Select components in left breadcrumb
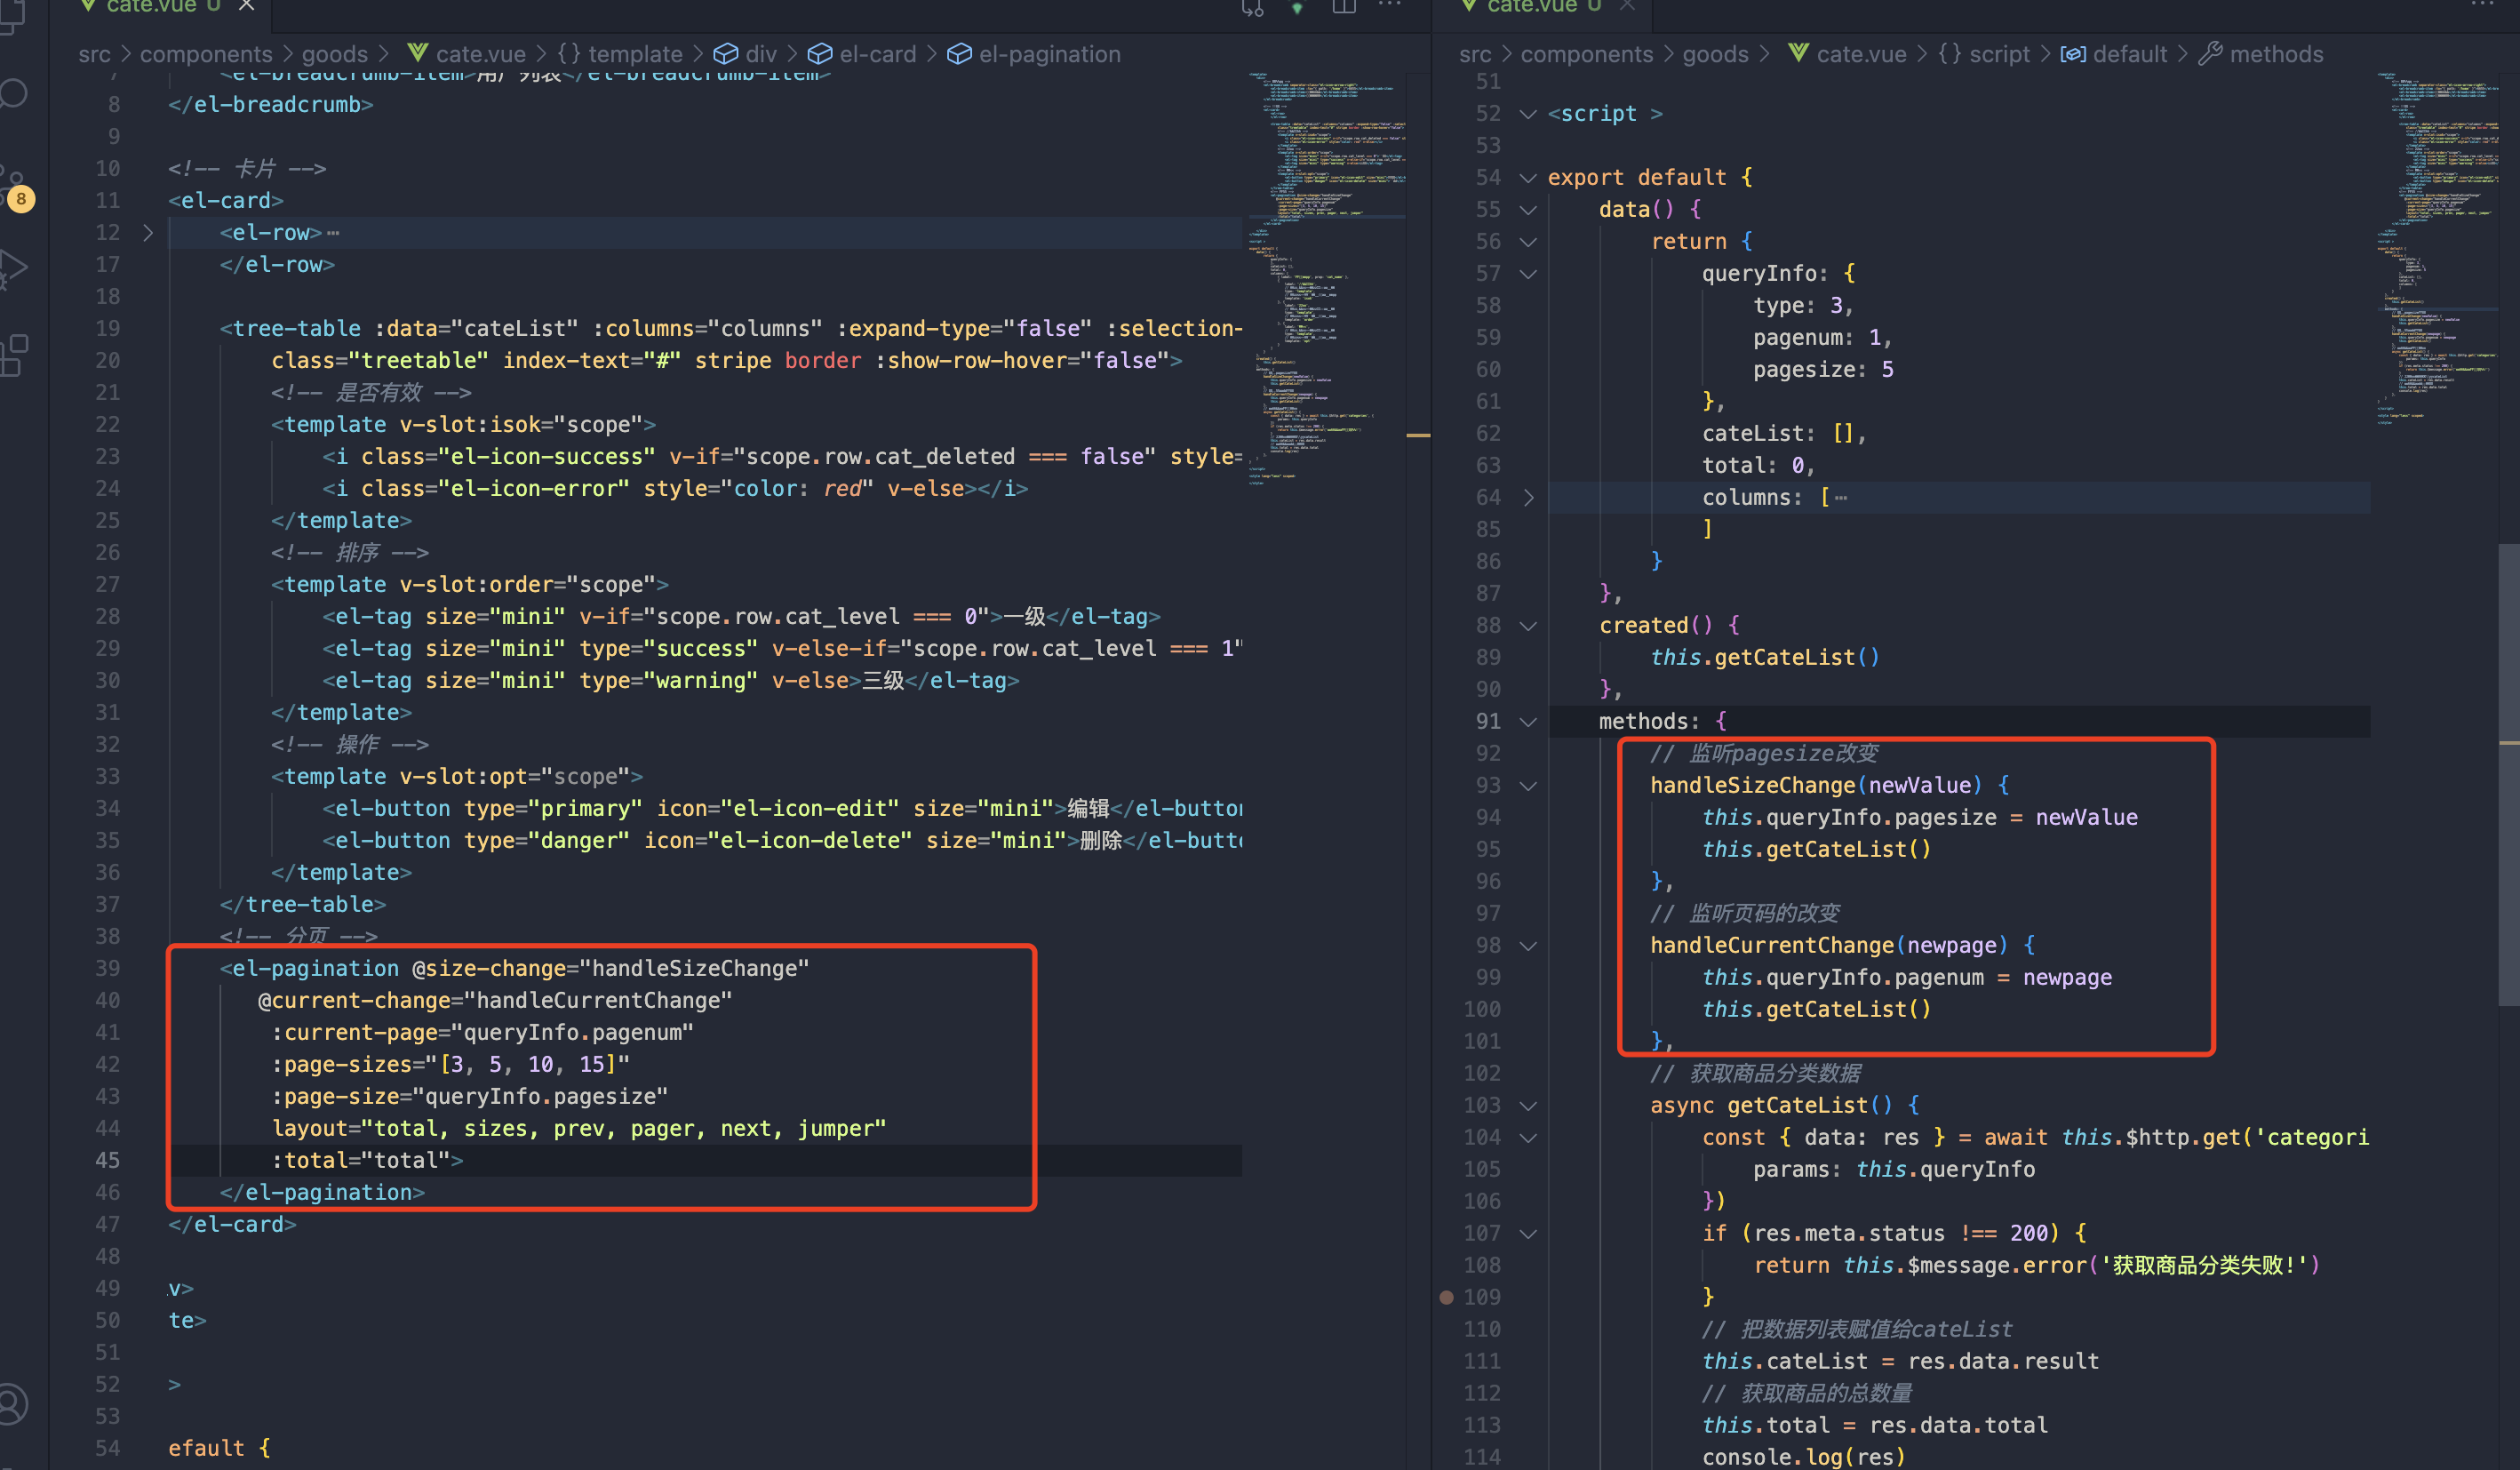 [206, 54]
